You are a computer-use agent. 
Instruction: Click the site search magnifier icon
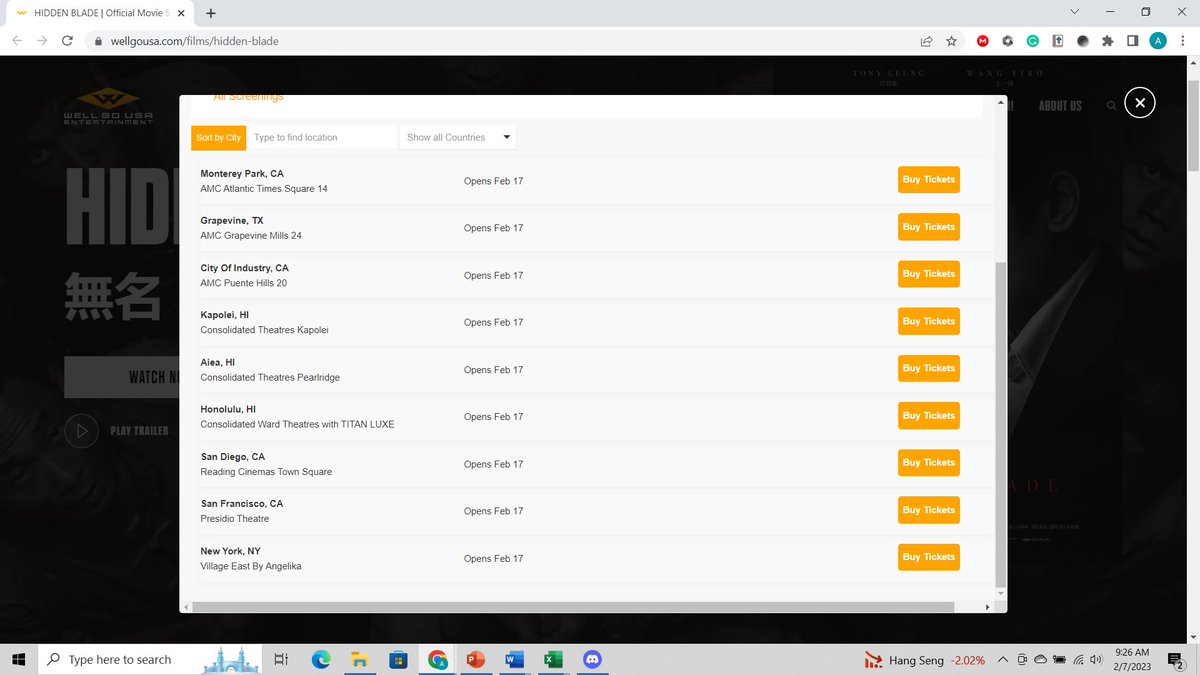[1111, 106]
